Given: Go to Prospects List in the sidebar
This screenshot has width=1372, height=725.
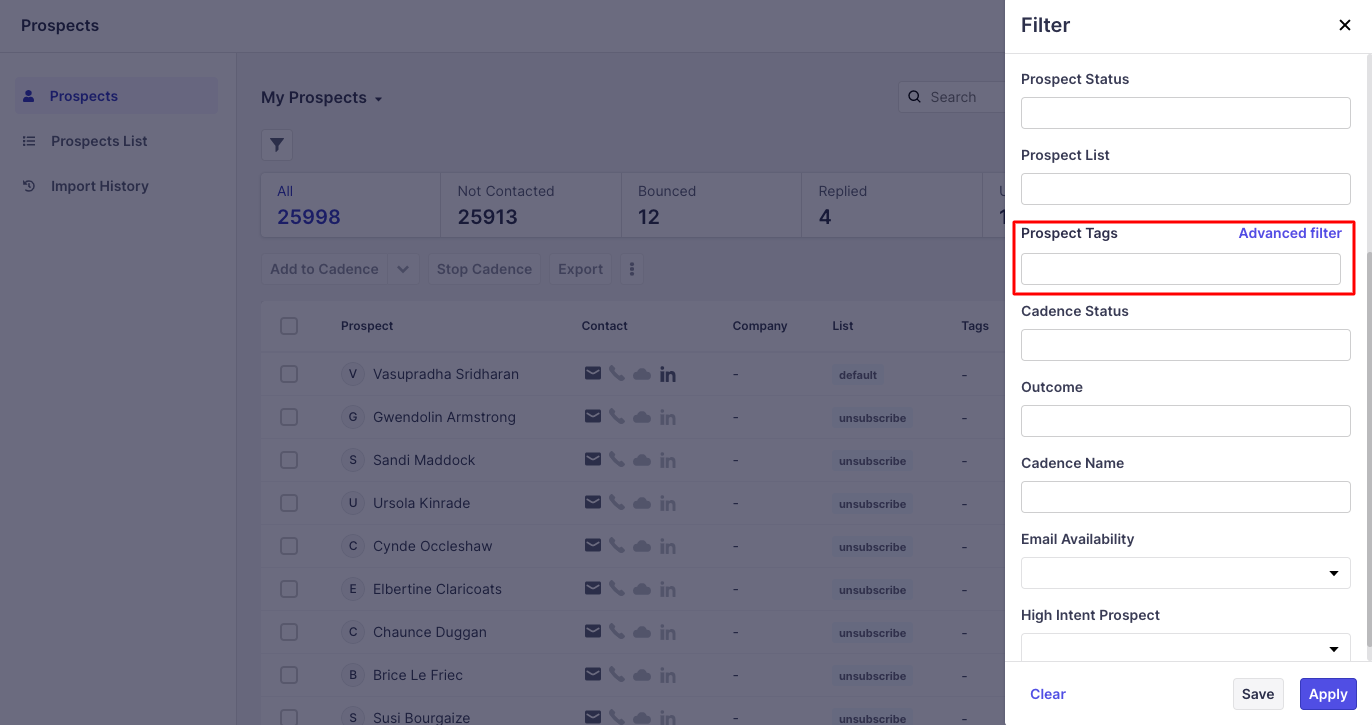Looking at the screenshot, I should click(99, 141).
